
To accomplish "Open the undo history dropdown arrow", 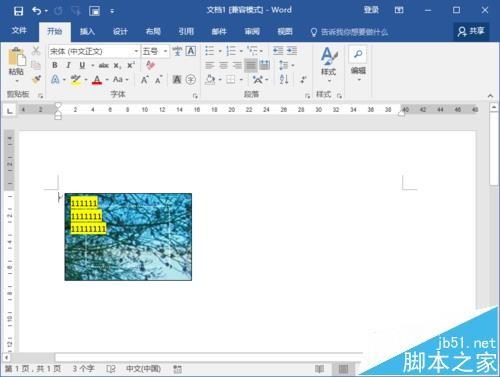I will 46,11.
